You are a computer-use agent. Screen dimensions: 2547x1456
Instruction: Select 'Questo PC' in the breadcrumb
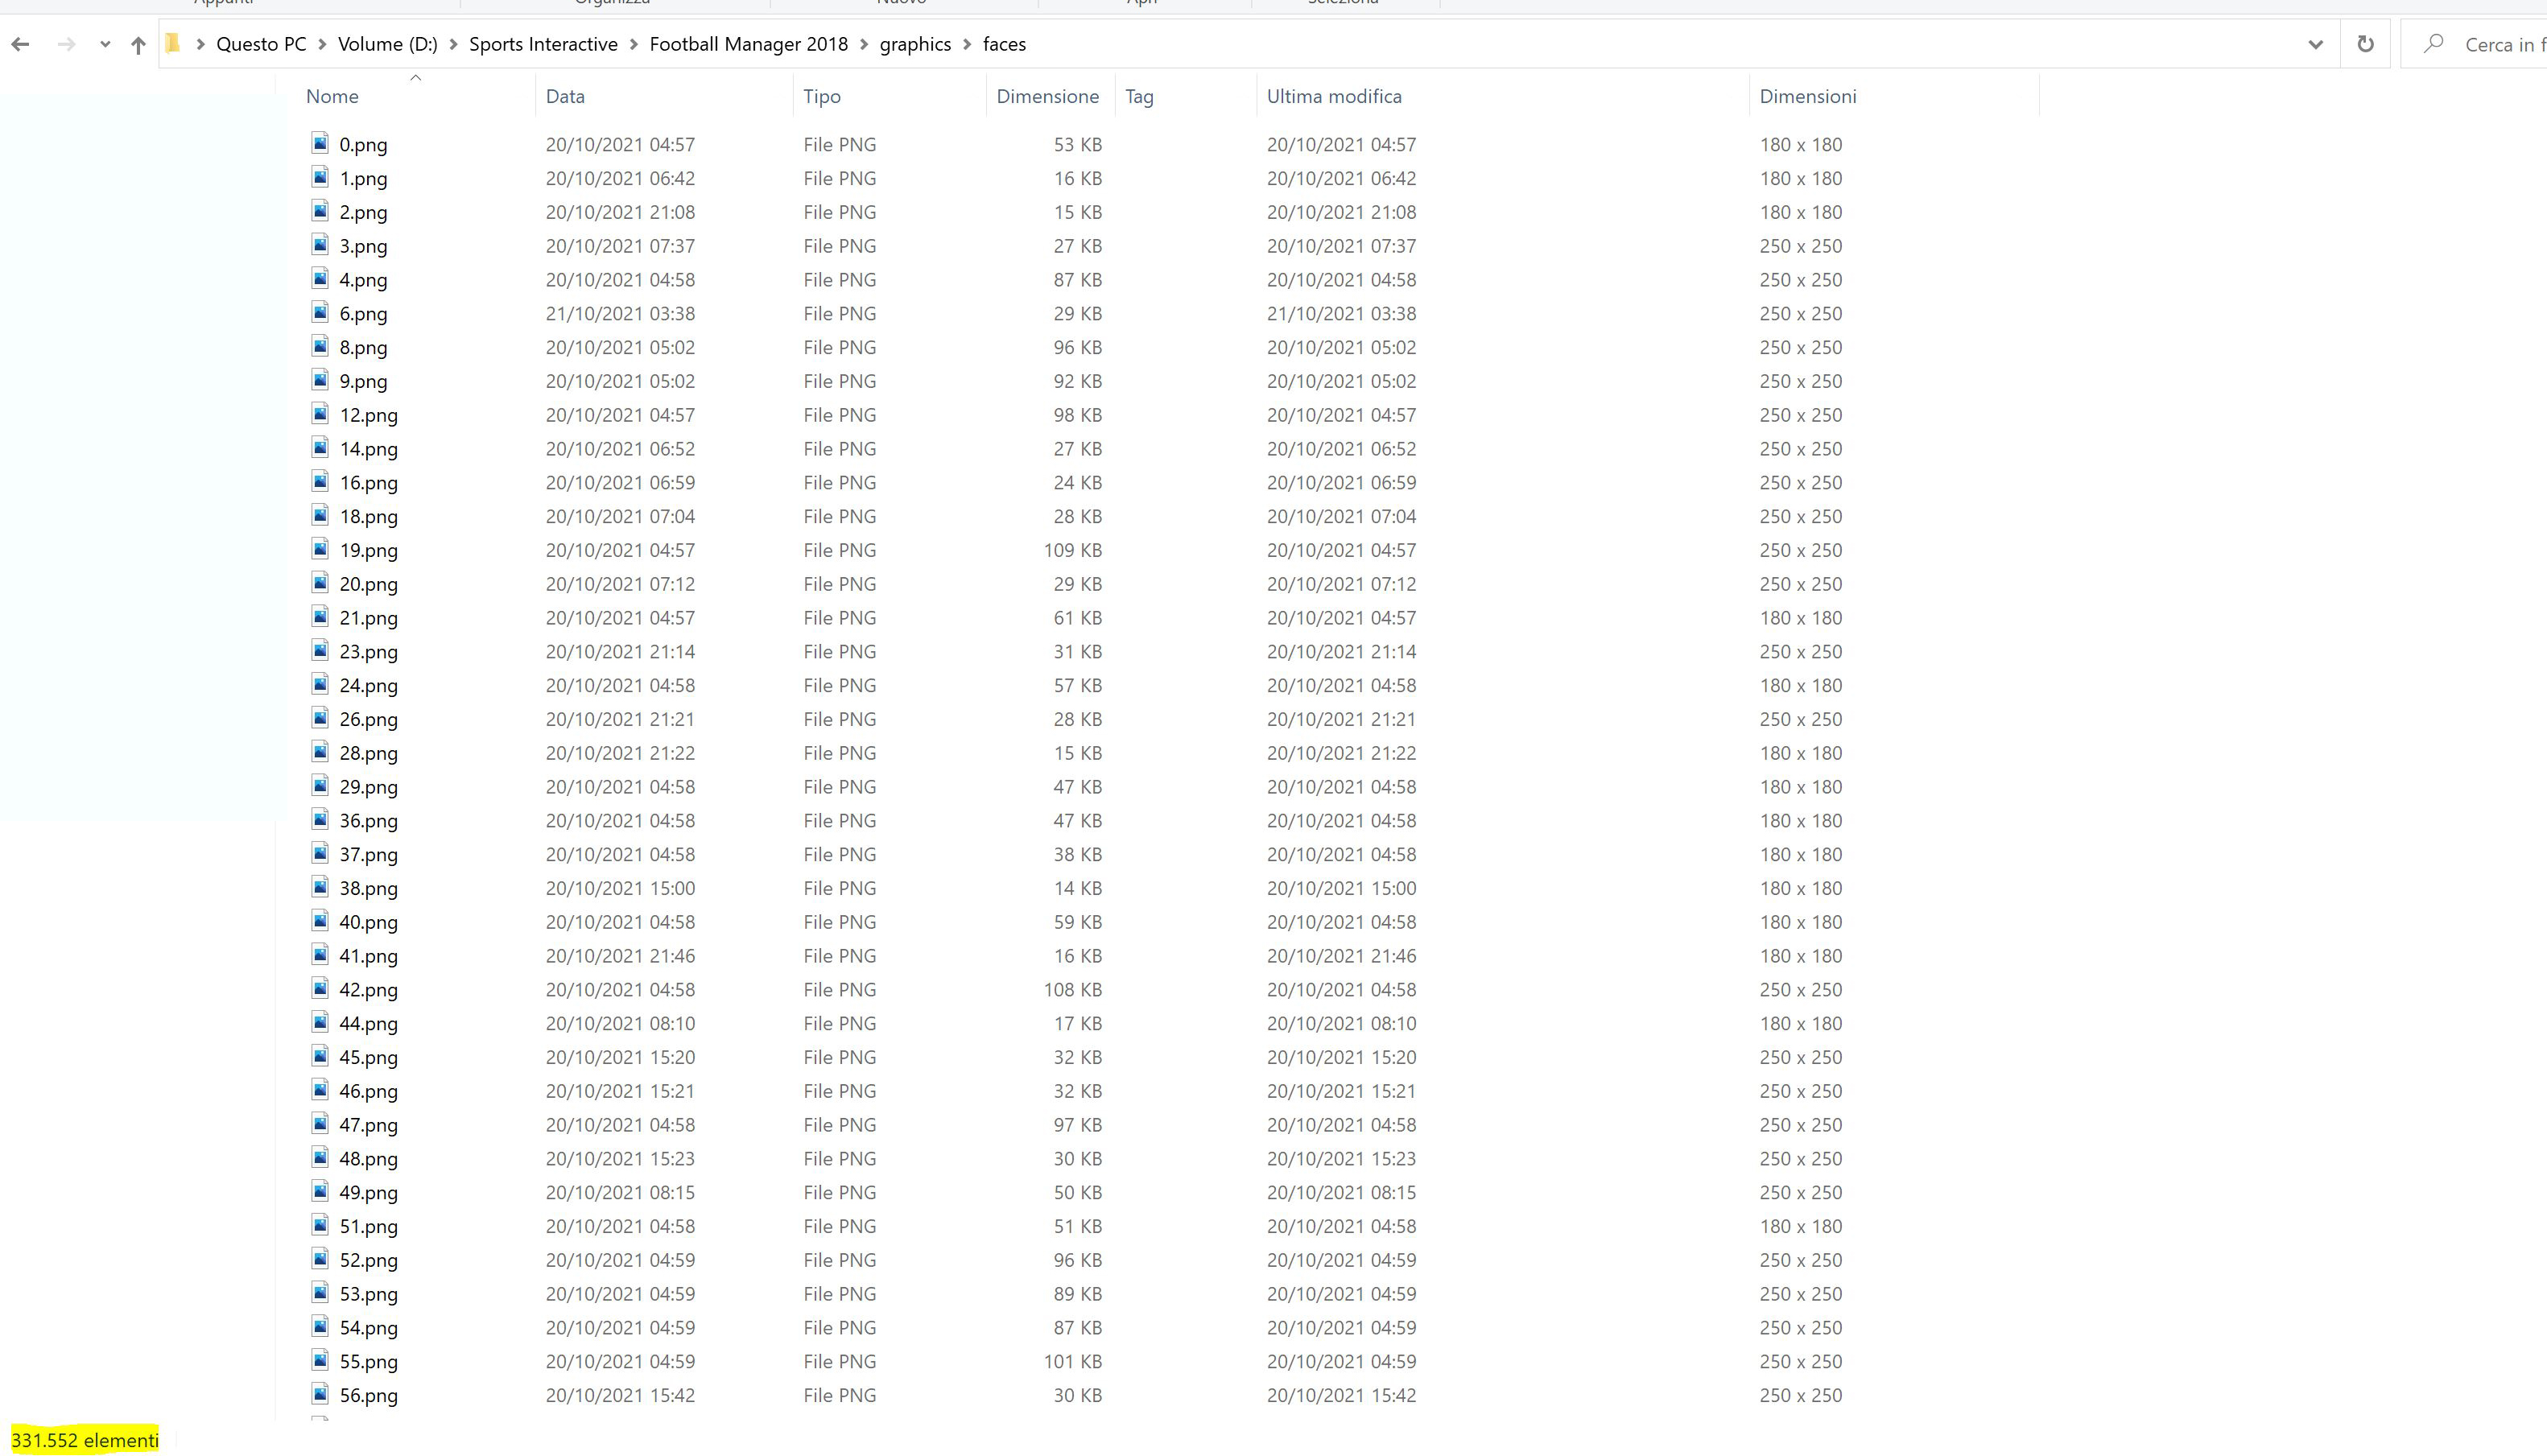pyautogui.click(x=261, y=44)
